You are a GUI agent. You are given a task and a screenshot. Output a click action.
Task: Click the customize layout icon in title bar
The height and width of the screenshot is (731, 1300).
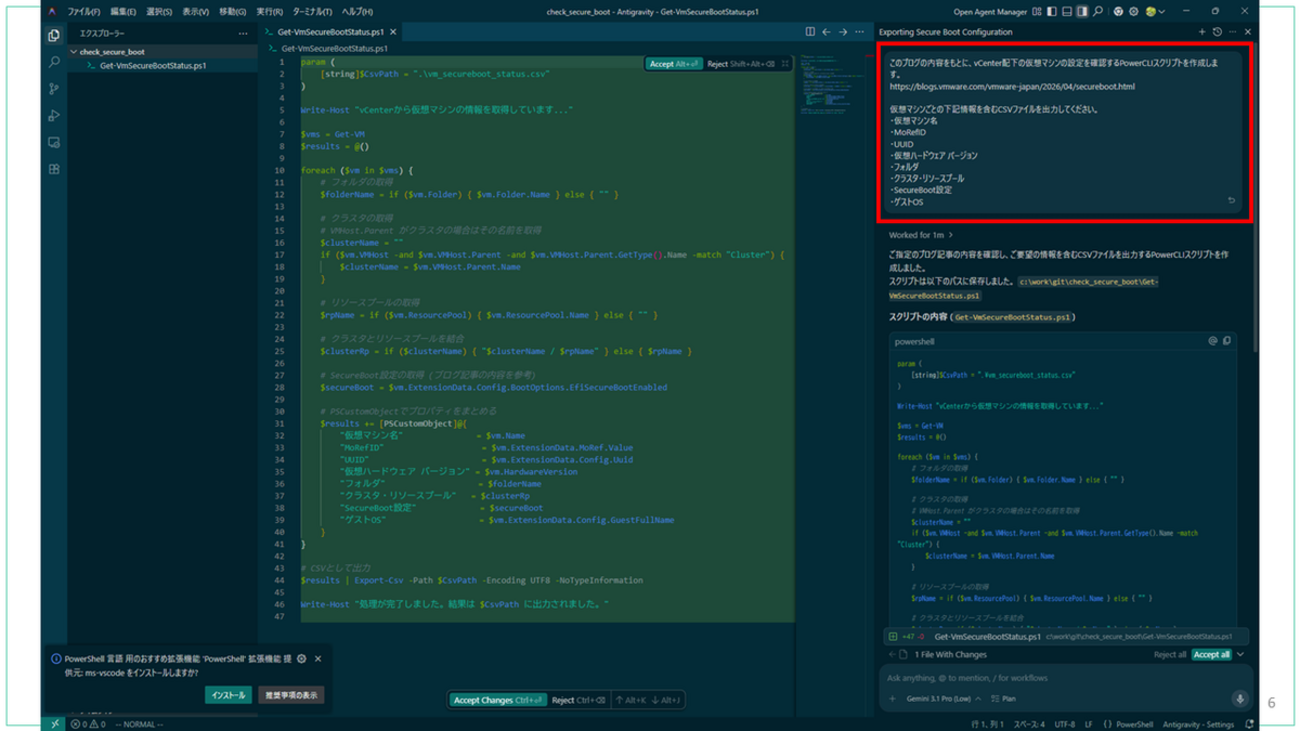[x=1037, y=12]
